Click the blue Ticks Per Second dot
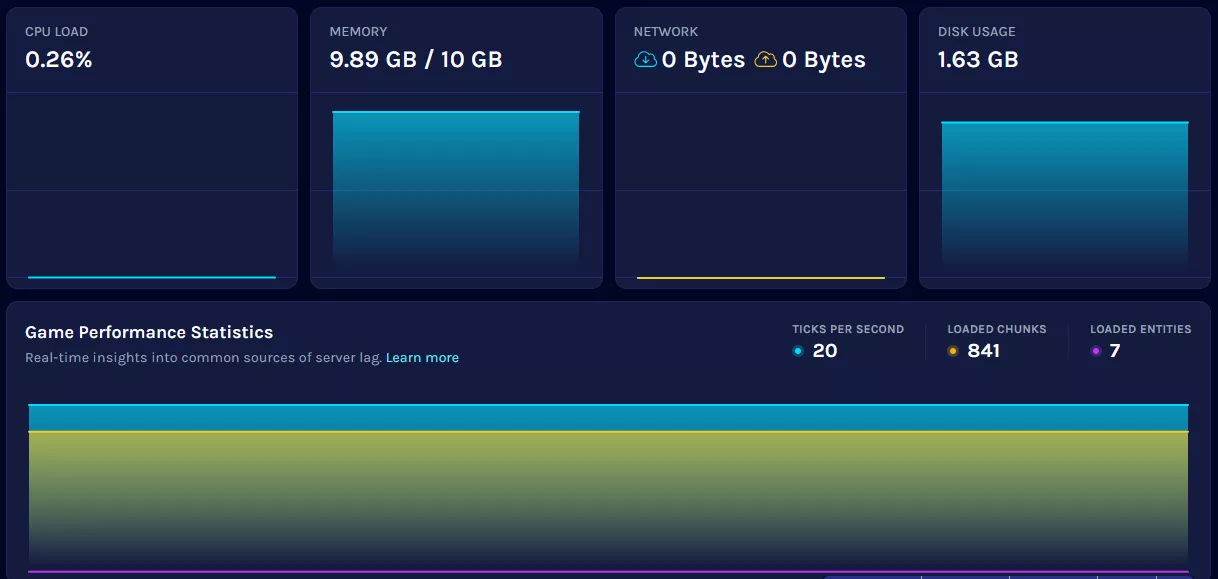Viewport: 1218px width, 579px height. [x=798, y=351]
